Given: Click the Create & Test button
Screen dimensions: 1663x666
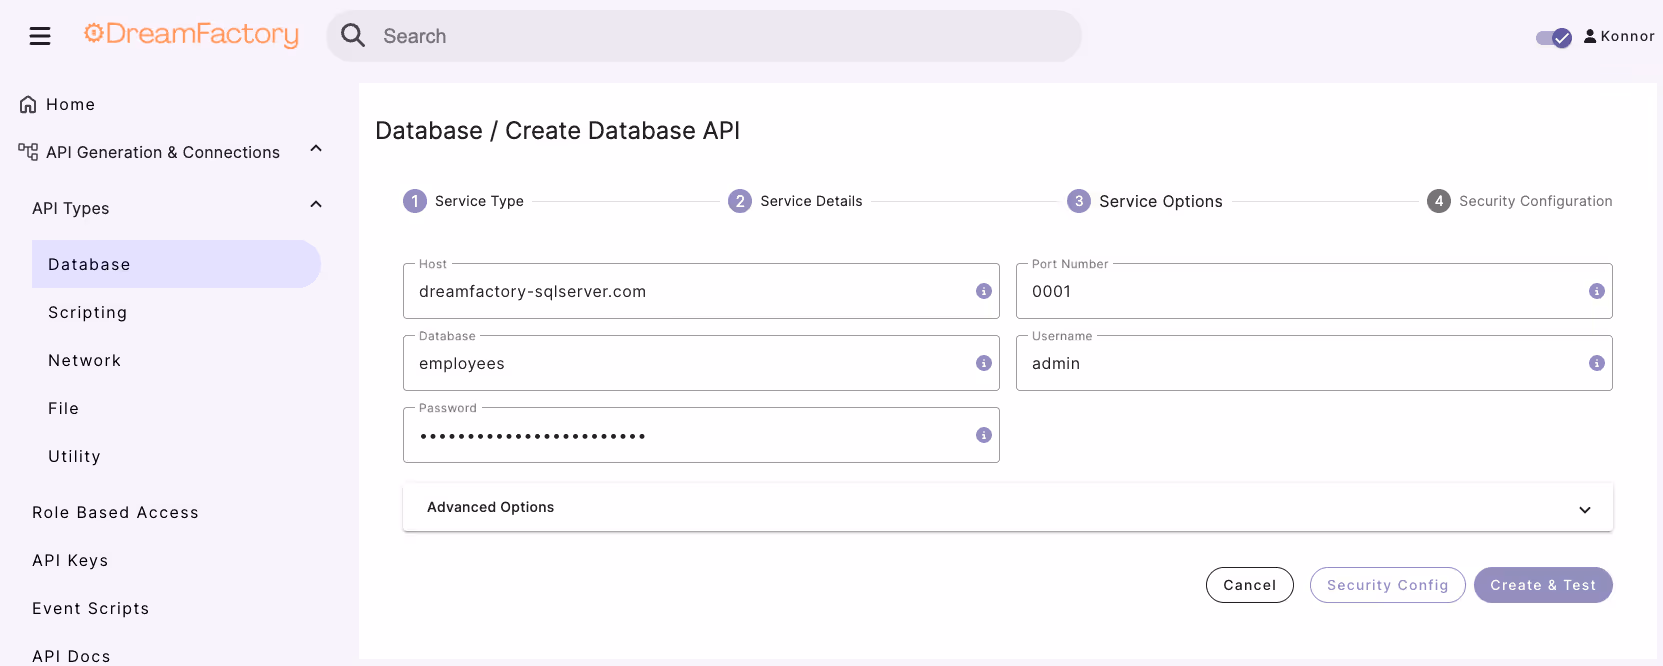Looking at the screenshot, I should [1543, 585].
